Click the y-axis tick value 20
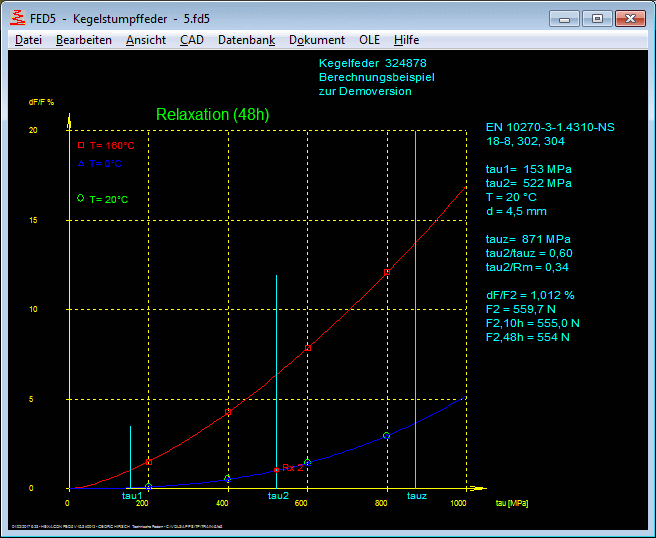This screenshot has height=538, width=656. (33, 130)
